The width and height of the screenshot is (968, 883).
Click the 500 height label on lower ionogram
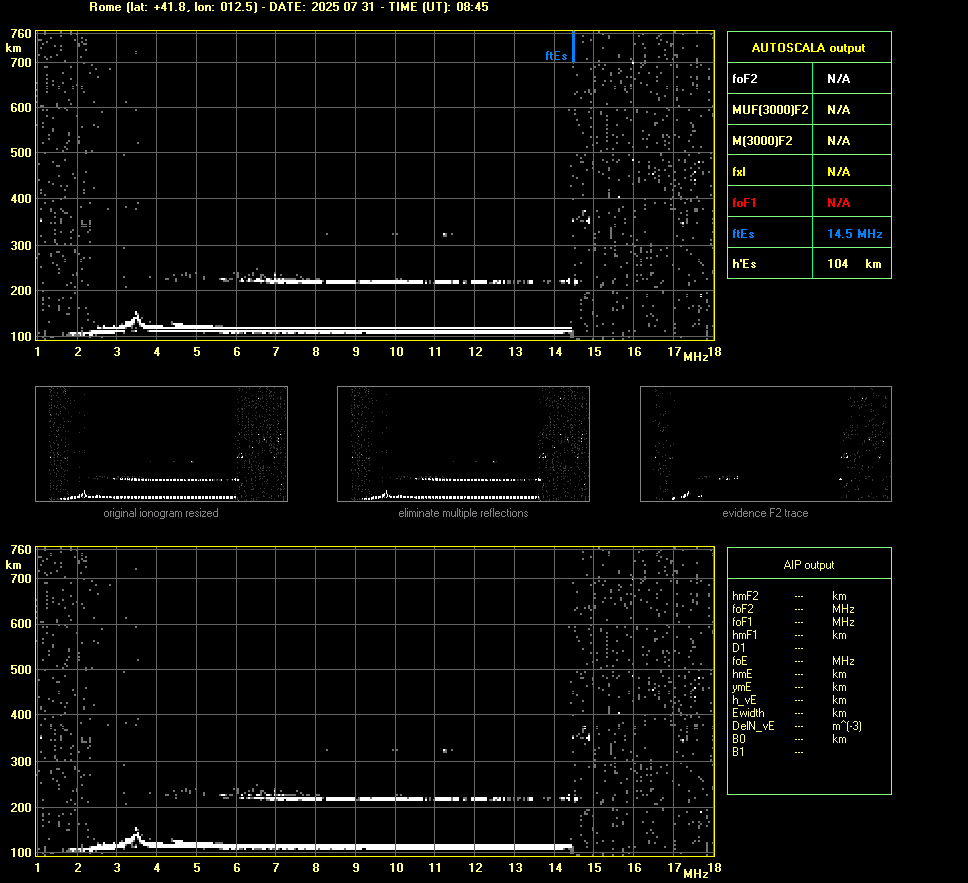tap(21, 669)
